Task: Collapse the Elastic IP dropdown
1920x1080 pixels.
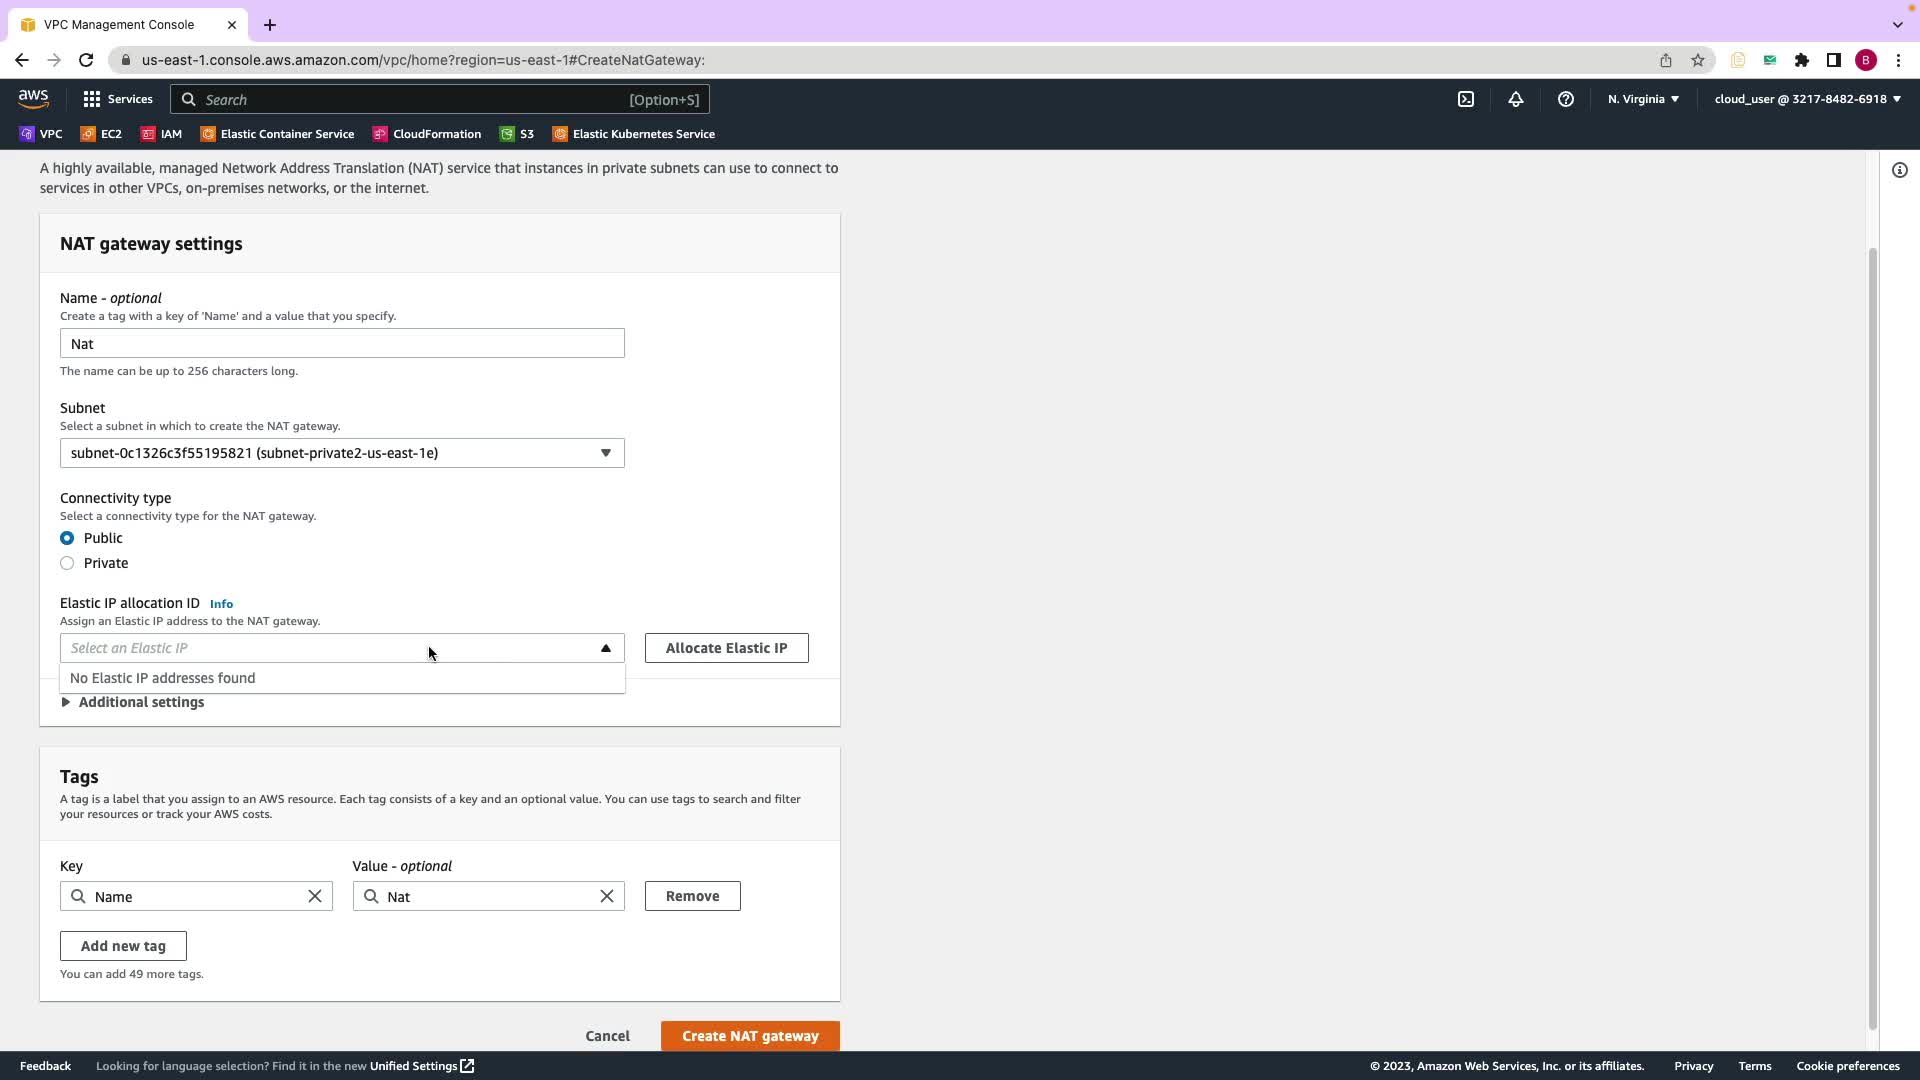Action: (605, 648)
